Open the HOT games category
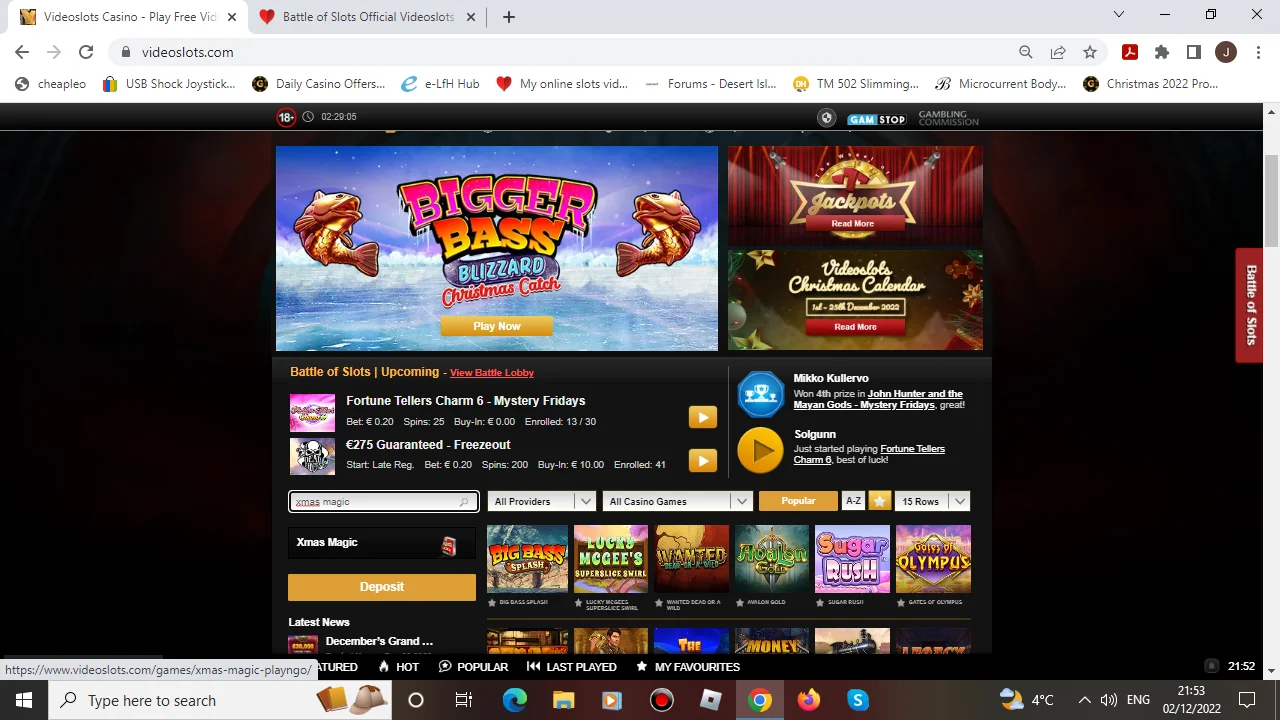This screenshot has height=720, width=1280. (398, 667)
